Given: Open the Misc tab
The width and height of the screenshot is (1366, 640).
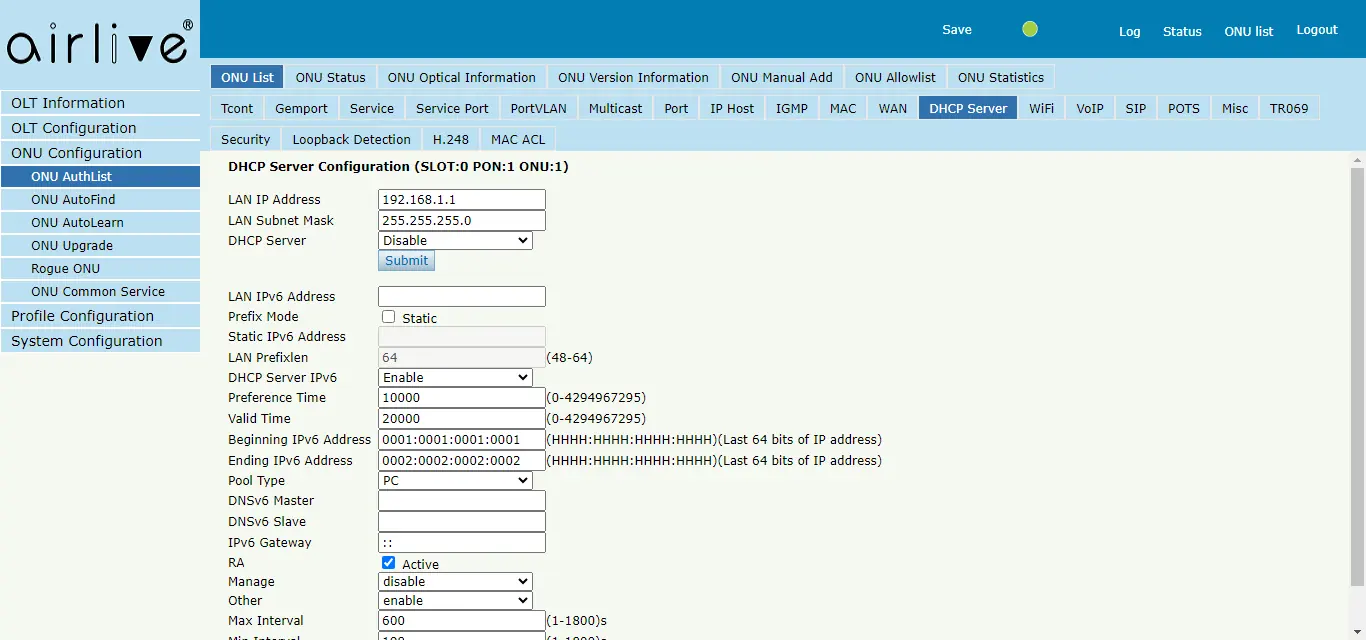Looking at the screenshot, I should coord(1235,108).
